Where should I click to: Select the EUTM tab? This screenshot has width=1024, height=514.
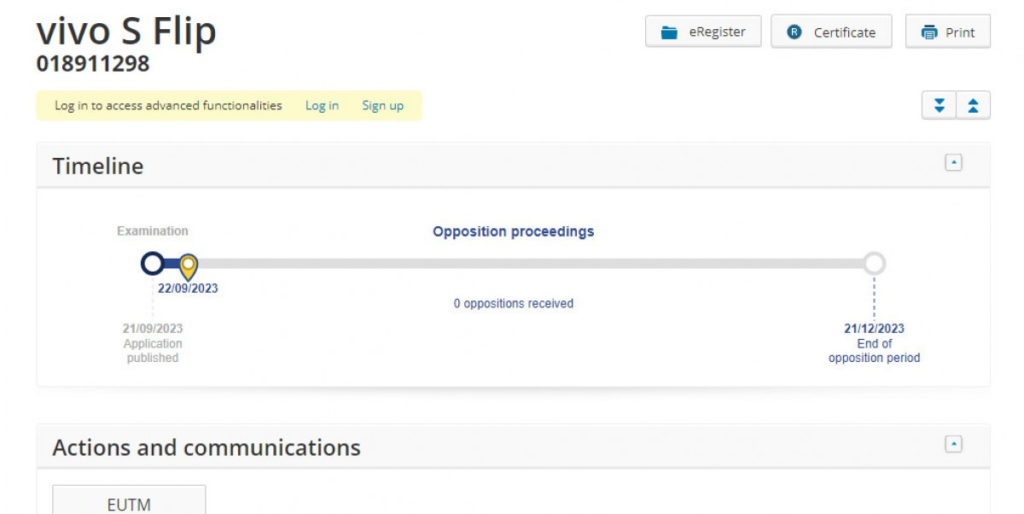pos(129,504)
